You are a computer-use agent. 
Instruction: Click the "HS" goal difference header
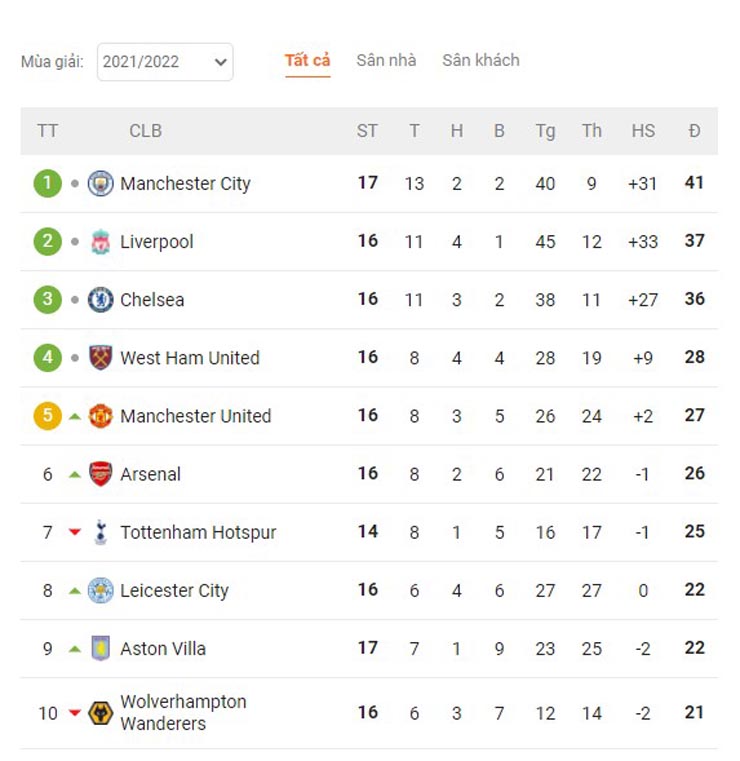643,131
